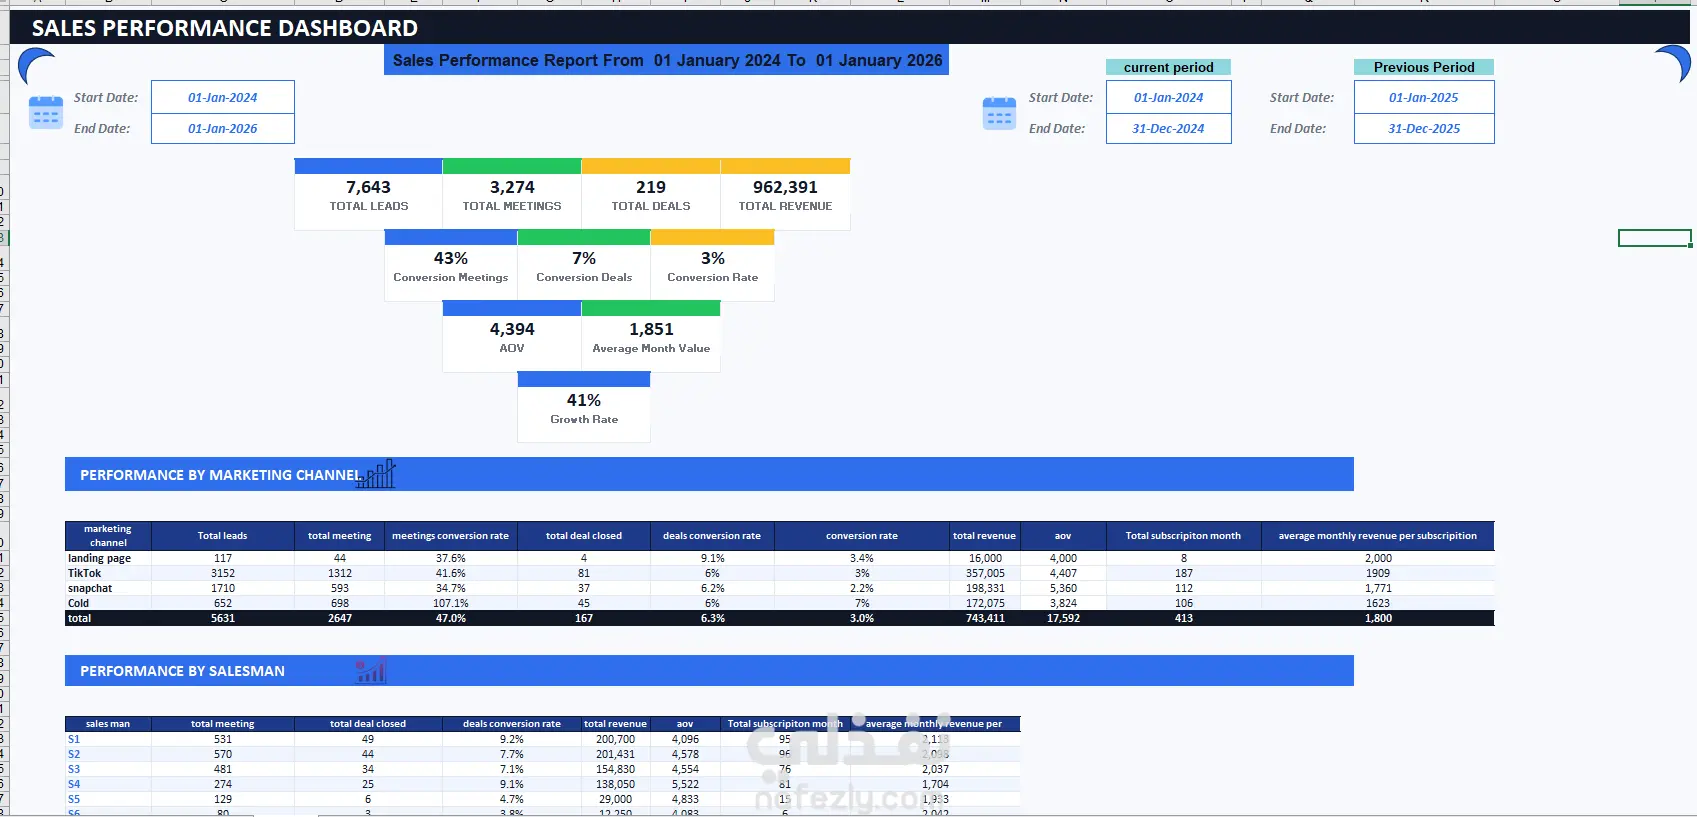Click the crescent moon icon at top right
The image size is (1697, 817).
click(x=1672, y=63)
